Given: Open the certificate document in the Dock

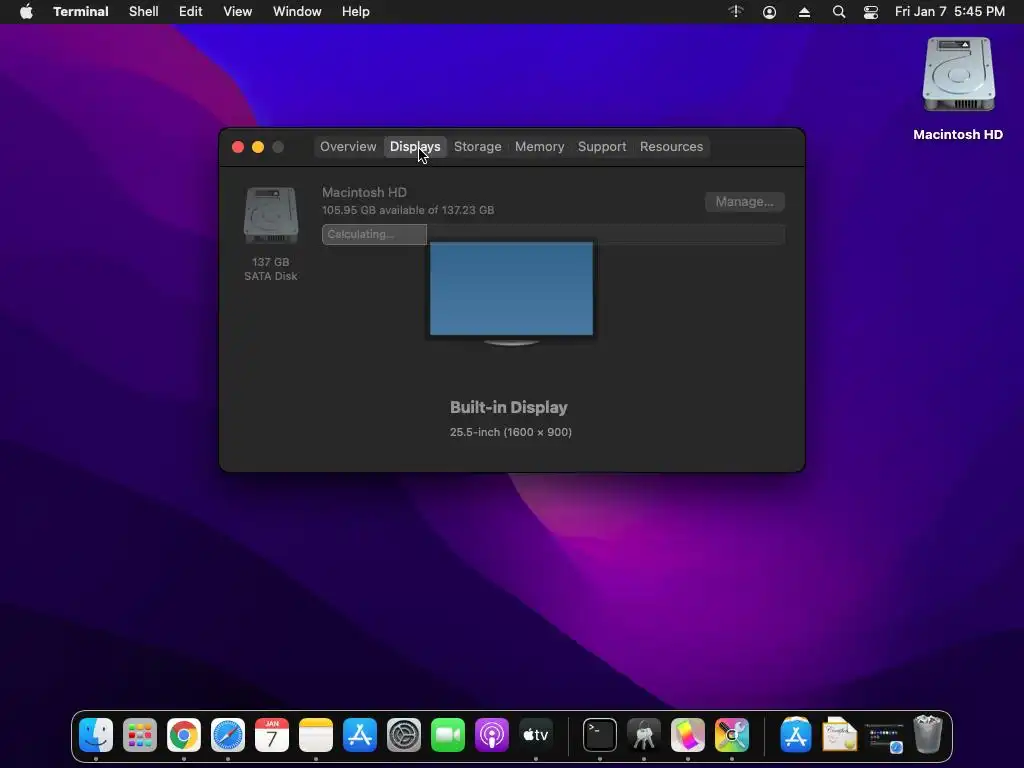Looking at the screenshot, I should (x=840, y=735).
